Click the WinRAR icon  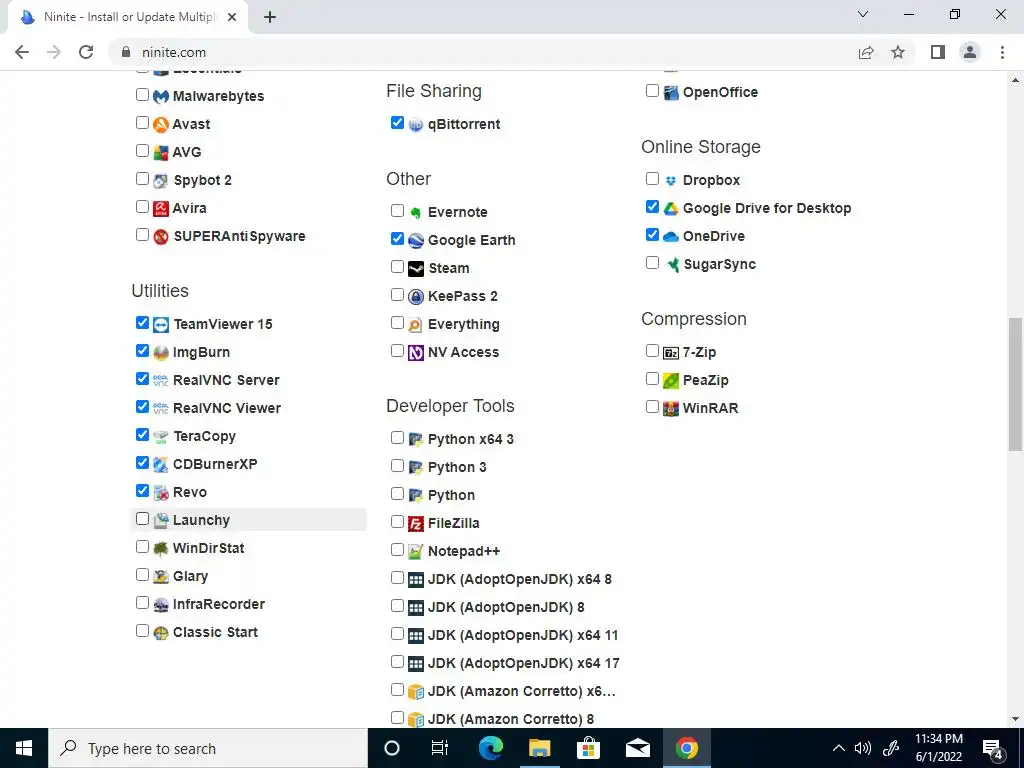[x=671, y=409]
